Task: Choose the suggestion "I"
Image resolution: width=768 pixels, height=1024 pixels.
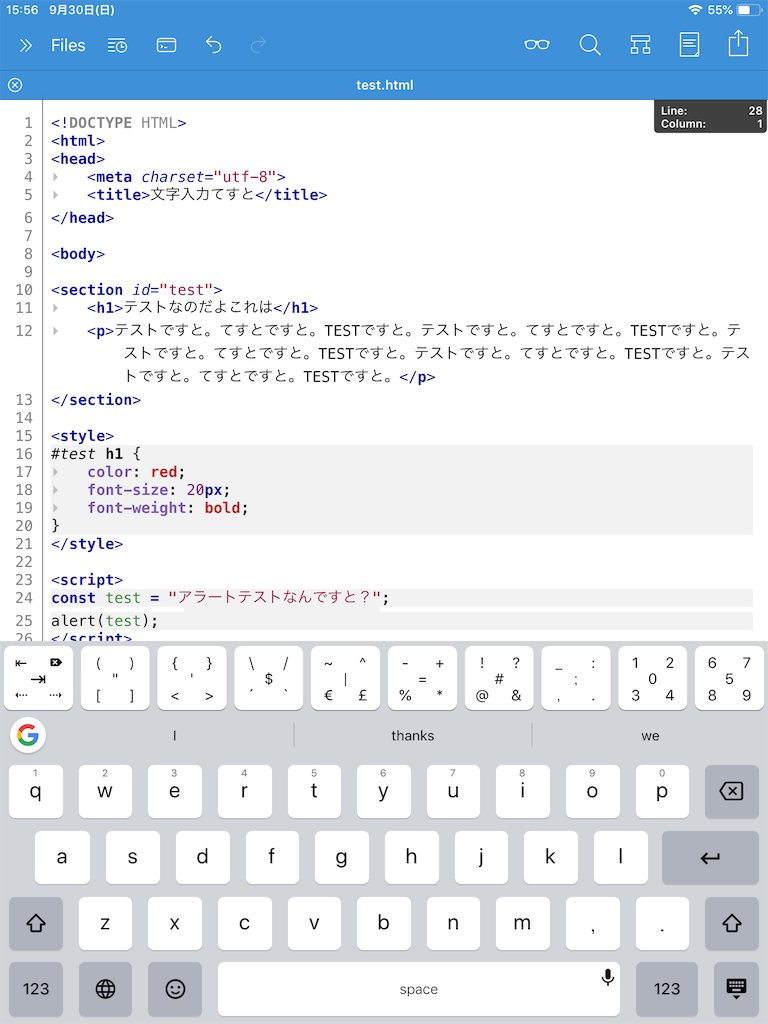Action: point(174,735)
